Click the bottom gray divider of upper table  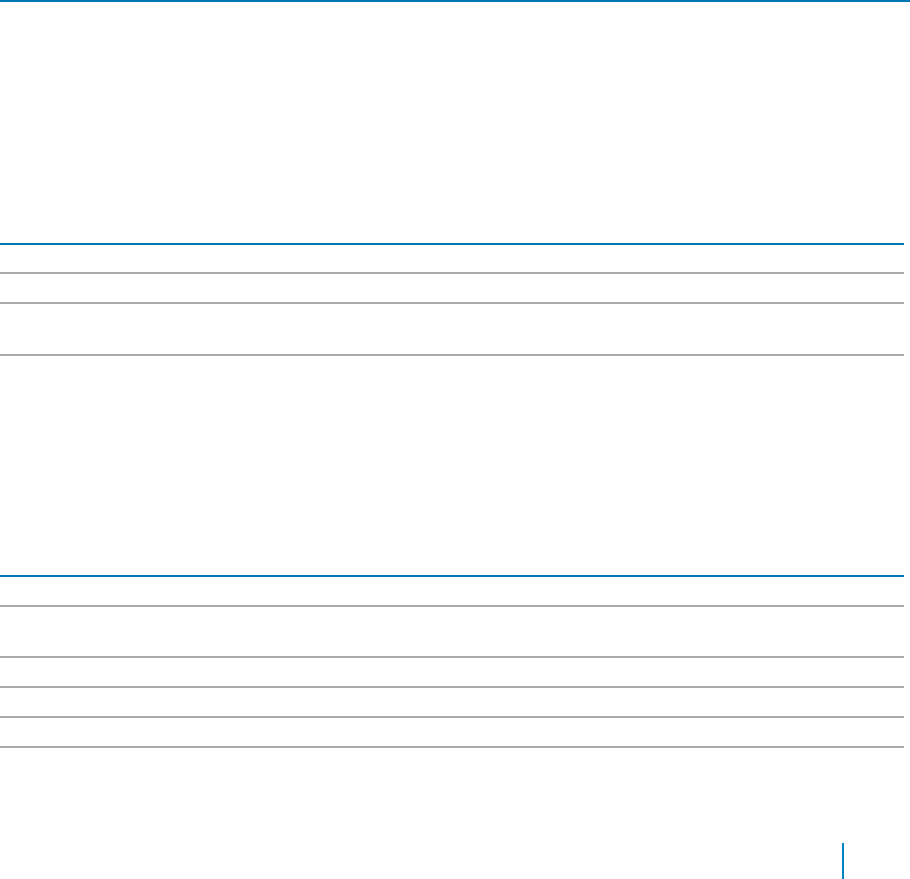[x=452, y=355]
